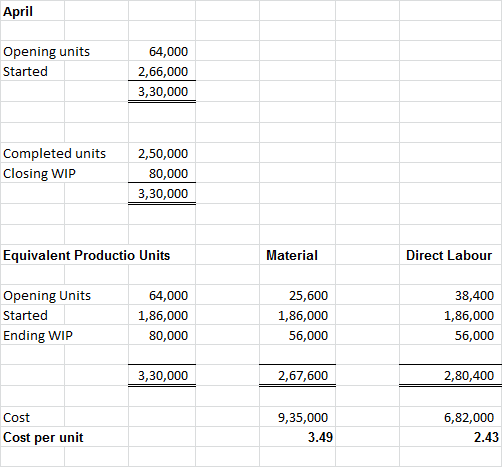The image size is (502, 467).
Task: Select the 2,66,000 started units cell
Action: tap(163, 71)
